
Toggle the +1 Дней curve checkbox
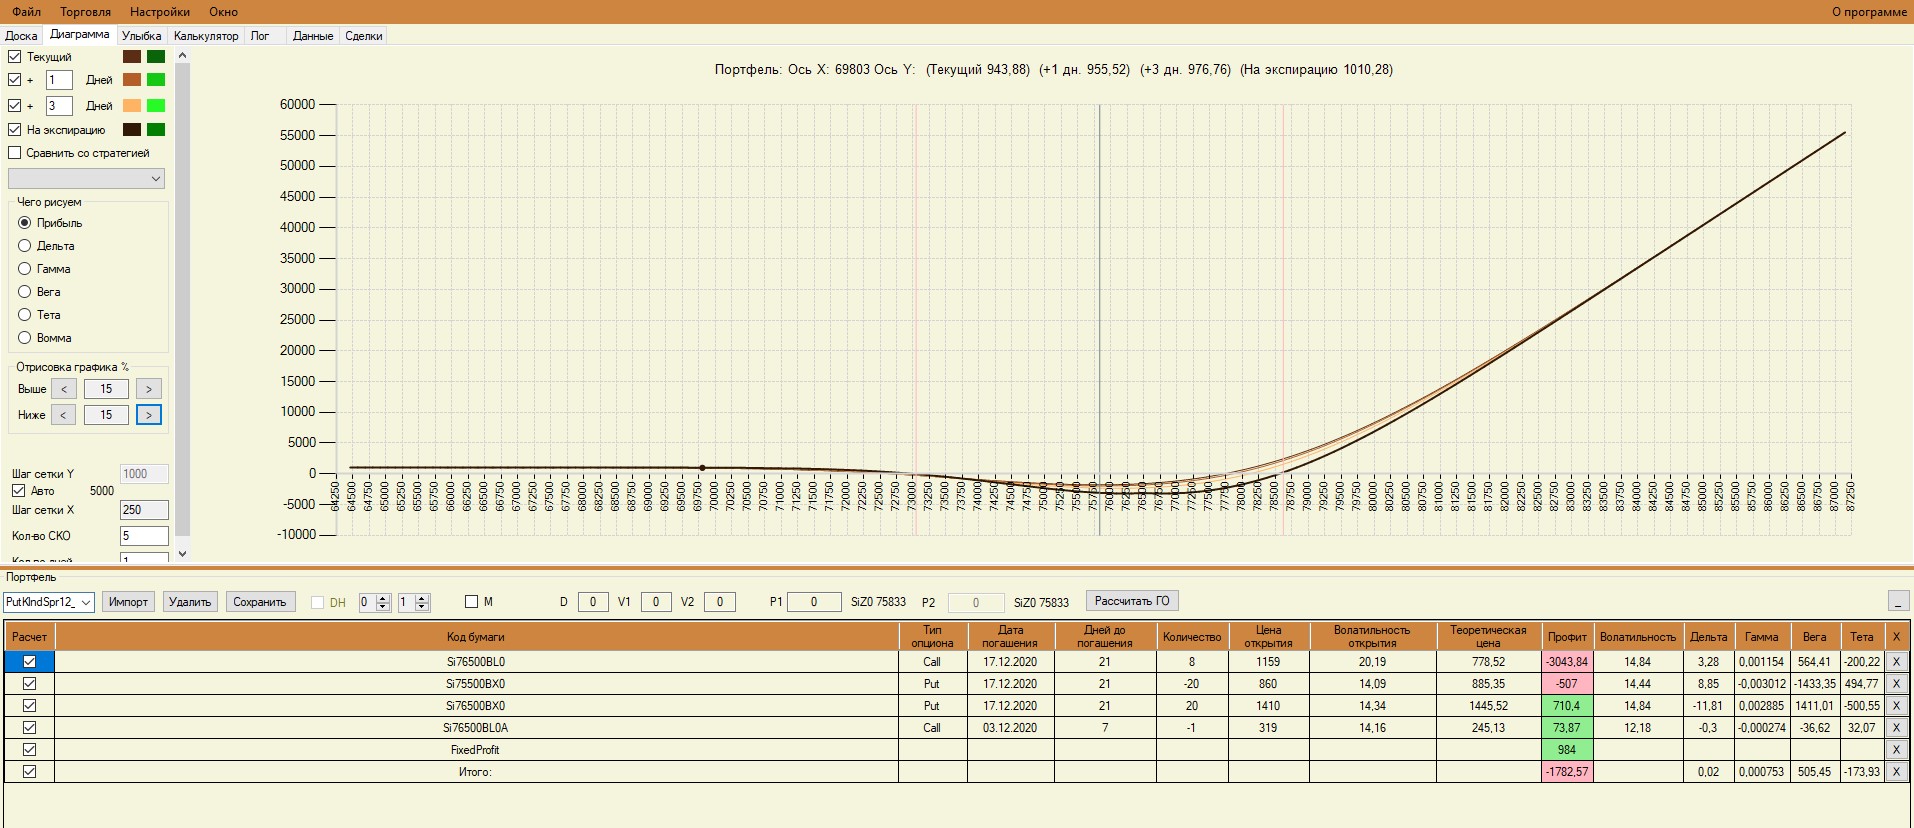pos(15,80)
